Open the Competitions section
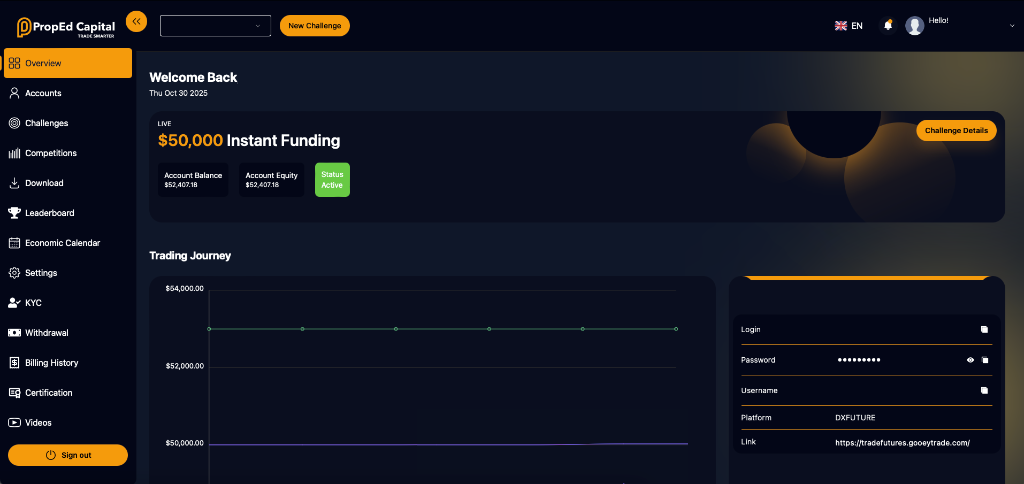This screenshot has width=1024, height=484. pyautogui.click(x=68, y=153)
